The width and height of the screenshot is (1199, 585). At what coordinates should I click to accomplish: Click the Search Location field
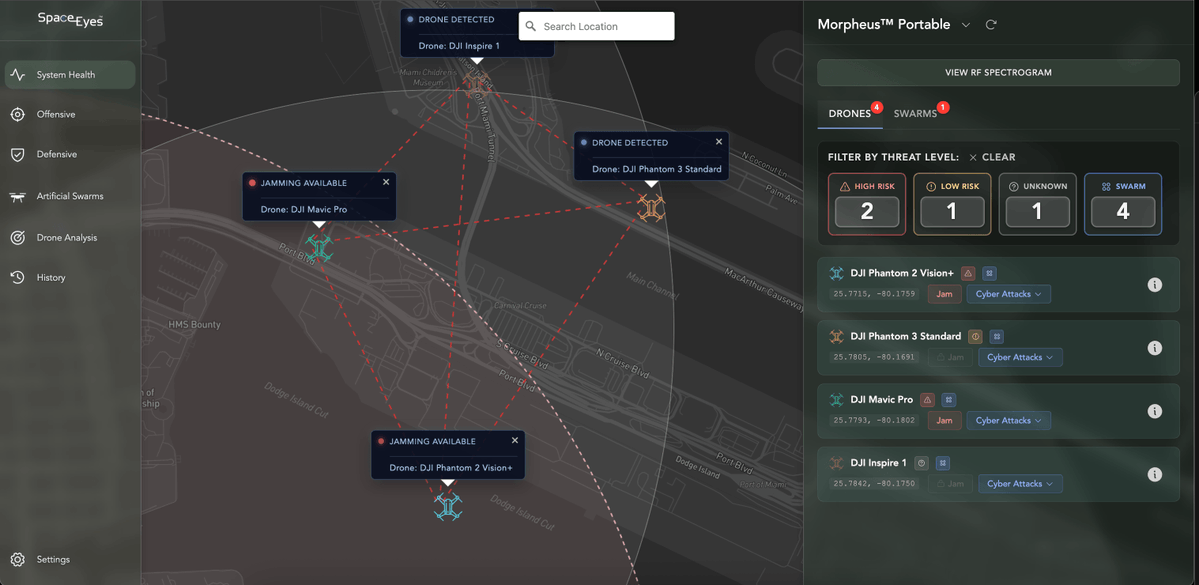click(596, 26)
